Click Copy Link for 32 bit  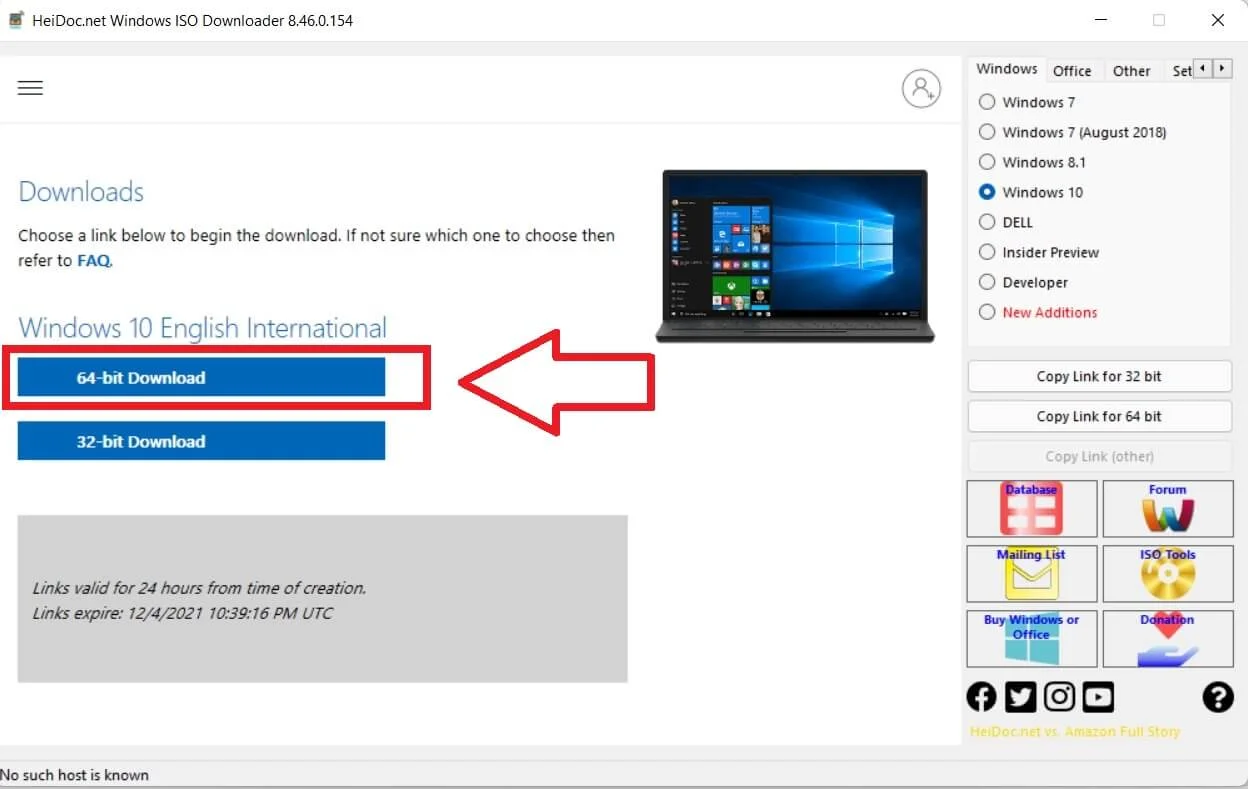(x=1099, y=377)
